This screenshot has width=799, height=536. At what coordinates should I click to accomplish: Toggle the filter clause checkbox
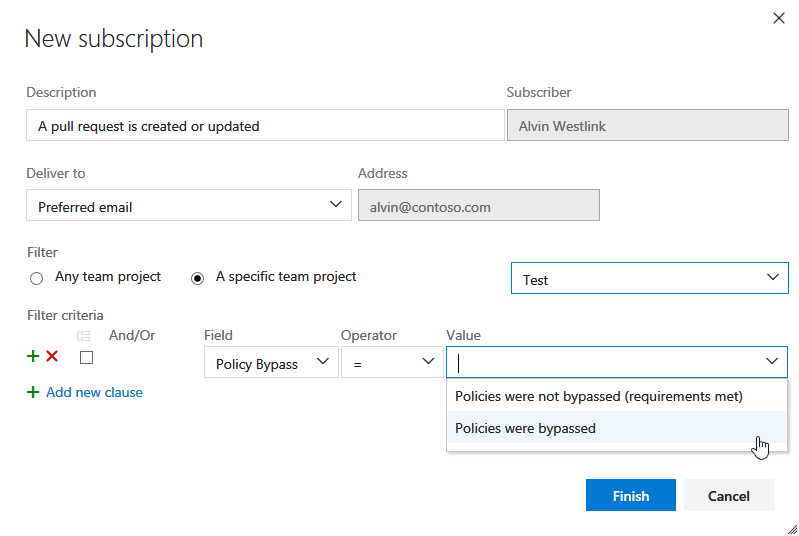point(86,357)
